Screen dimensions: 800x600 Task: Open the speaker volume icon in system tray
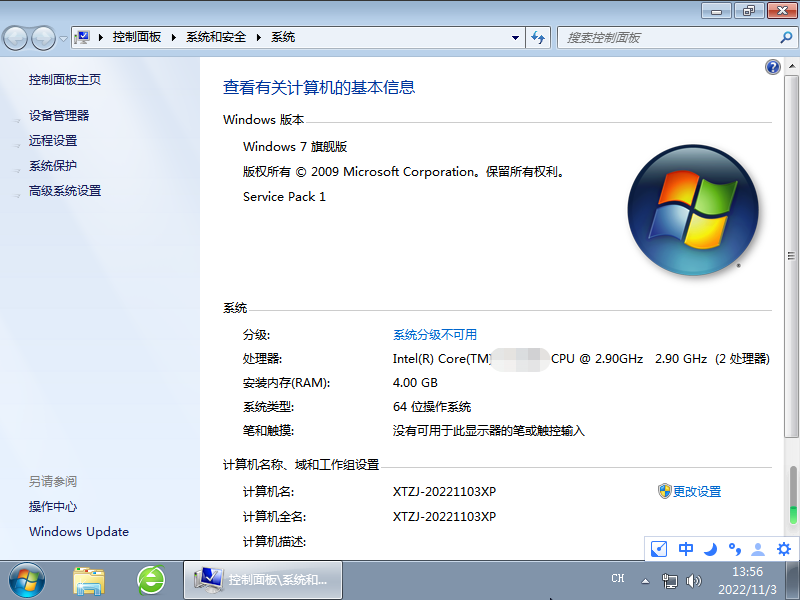(x=695, y=578)
